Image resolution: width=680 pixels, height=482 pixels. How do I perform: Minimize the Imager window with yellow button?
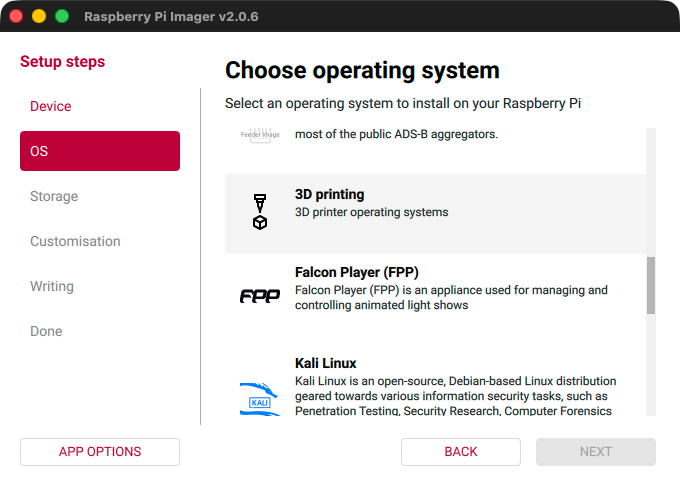click(39, 16)
